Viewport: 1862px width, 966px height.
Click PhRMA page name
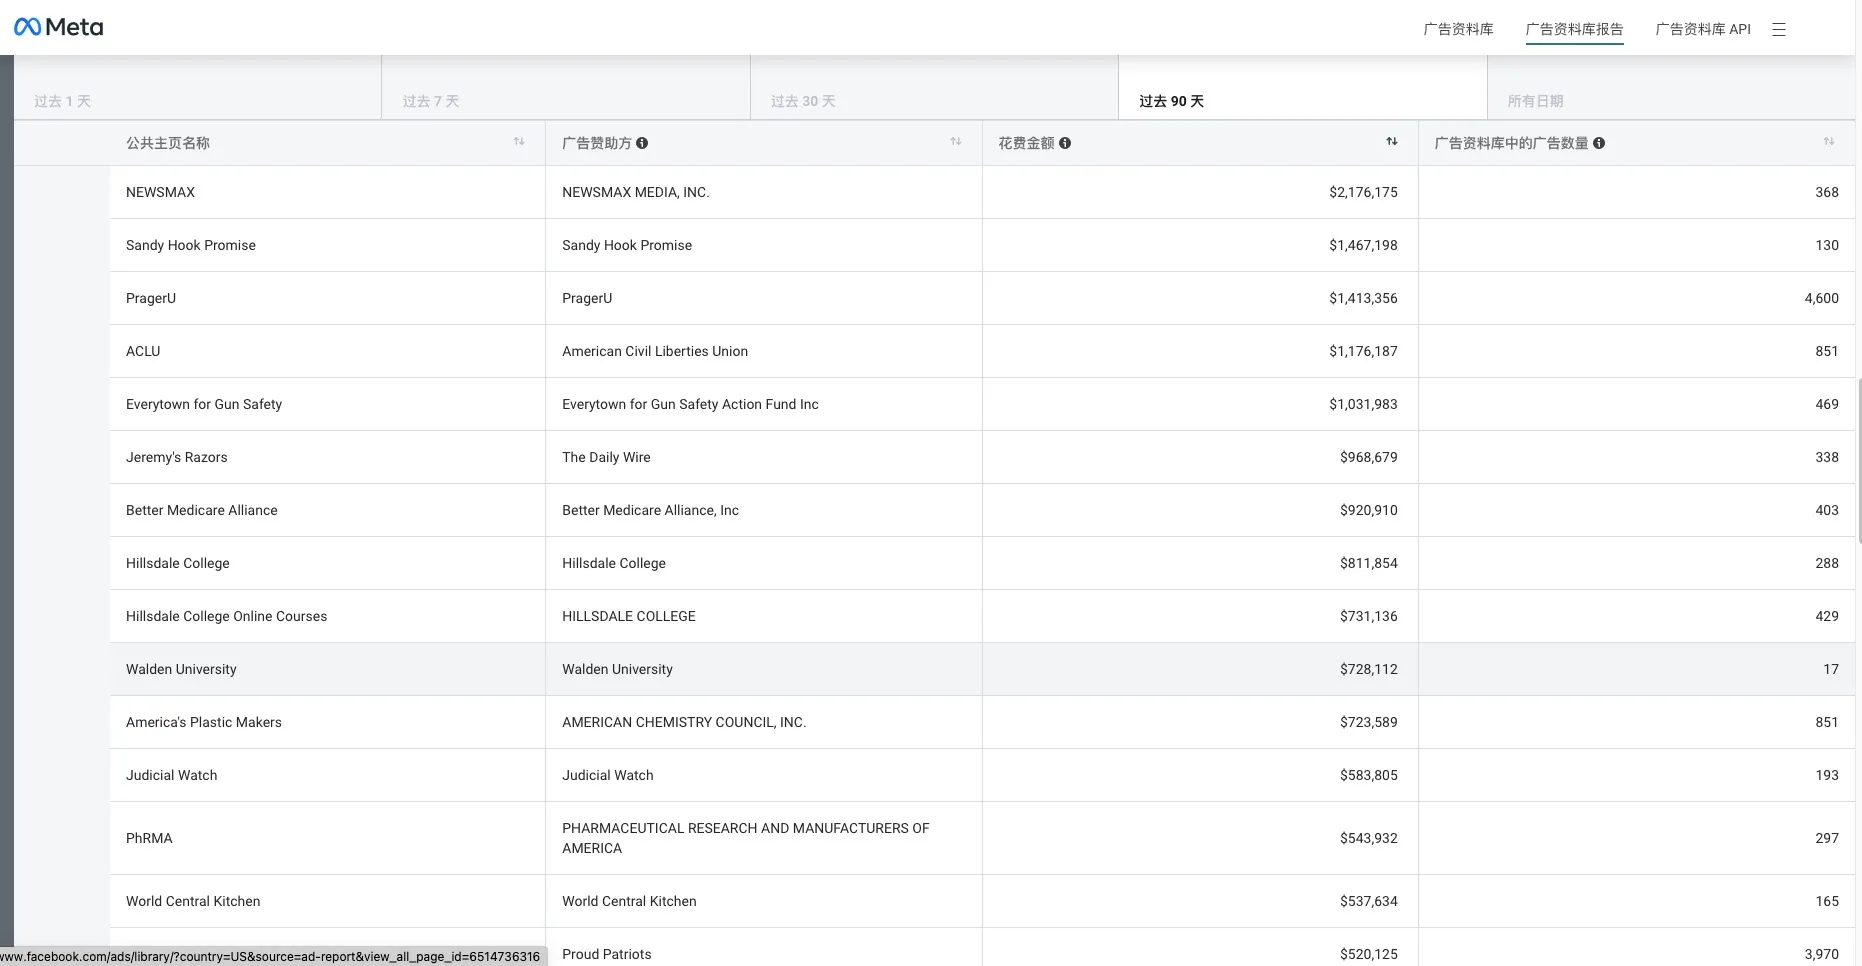pyautogui.click(x=149, y=838)
